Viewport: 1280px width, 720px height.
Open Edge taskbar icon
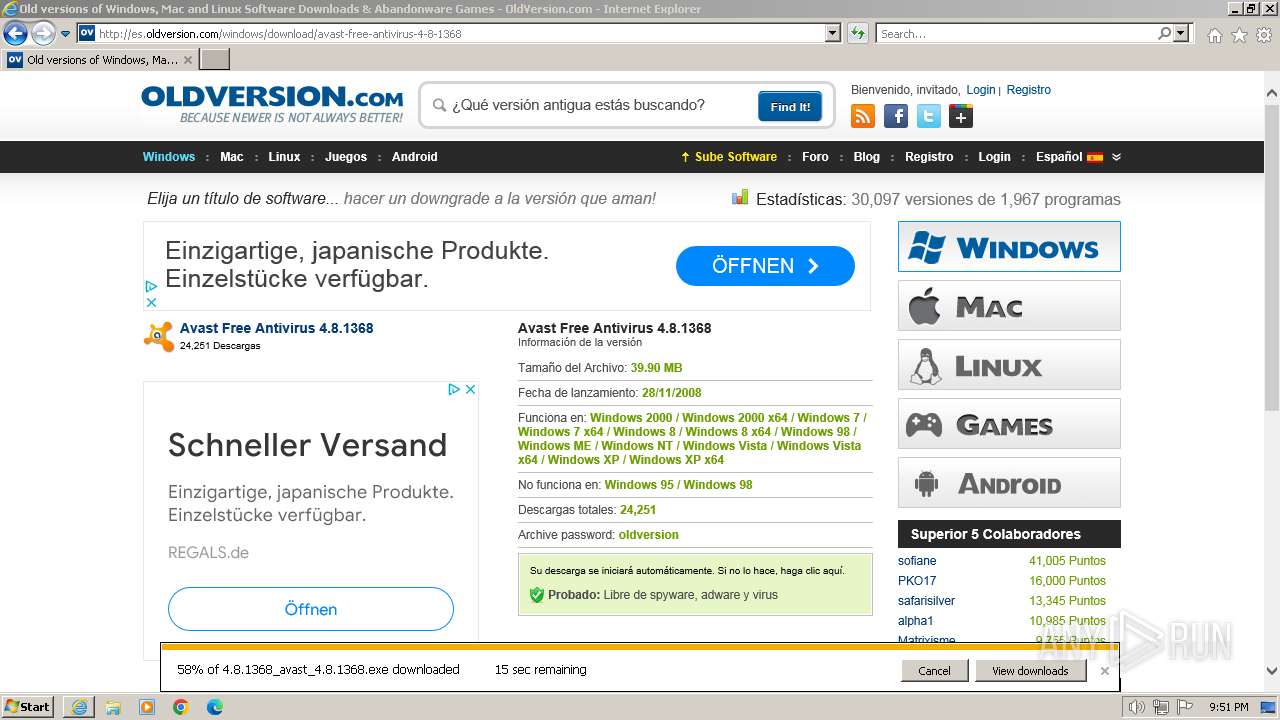[215, 707]
